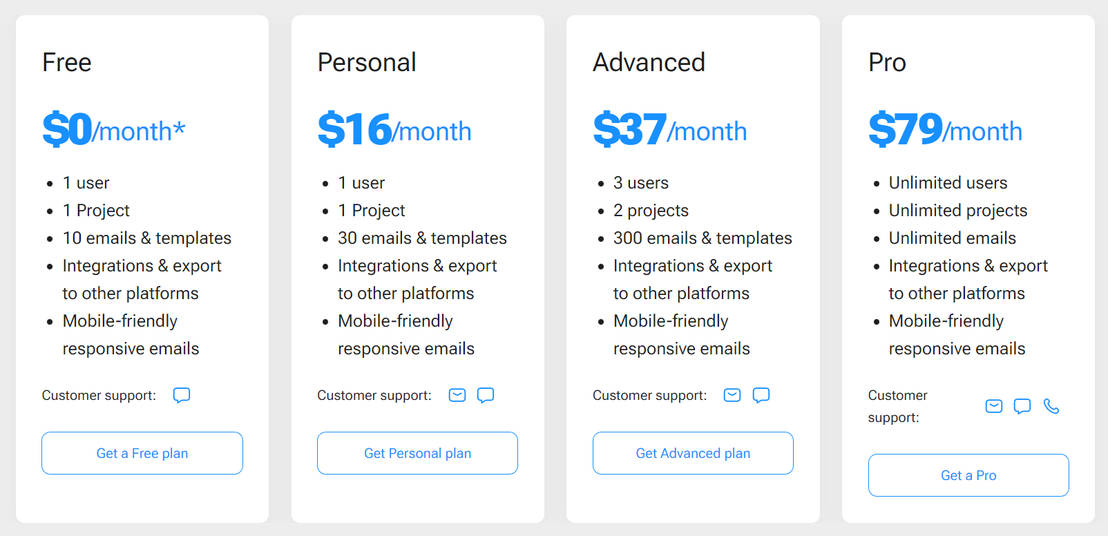Screen dimensions: 1108x536
Task: Click the chat support icon in Pro plan
Action: [x=1022, y=406]
